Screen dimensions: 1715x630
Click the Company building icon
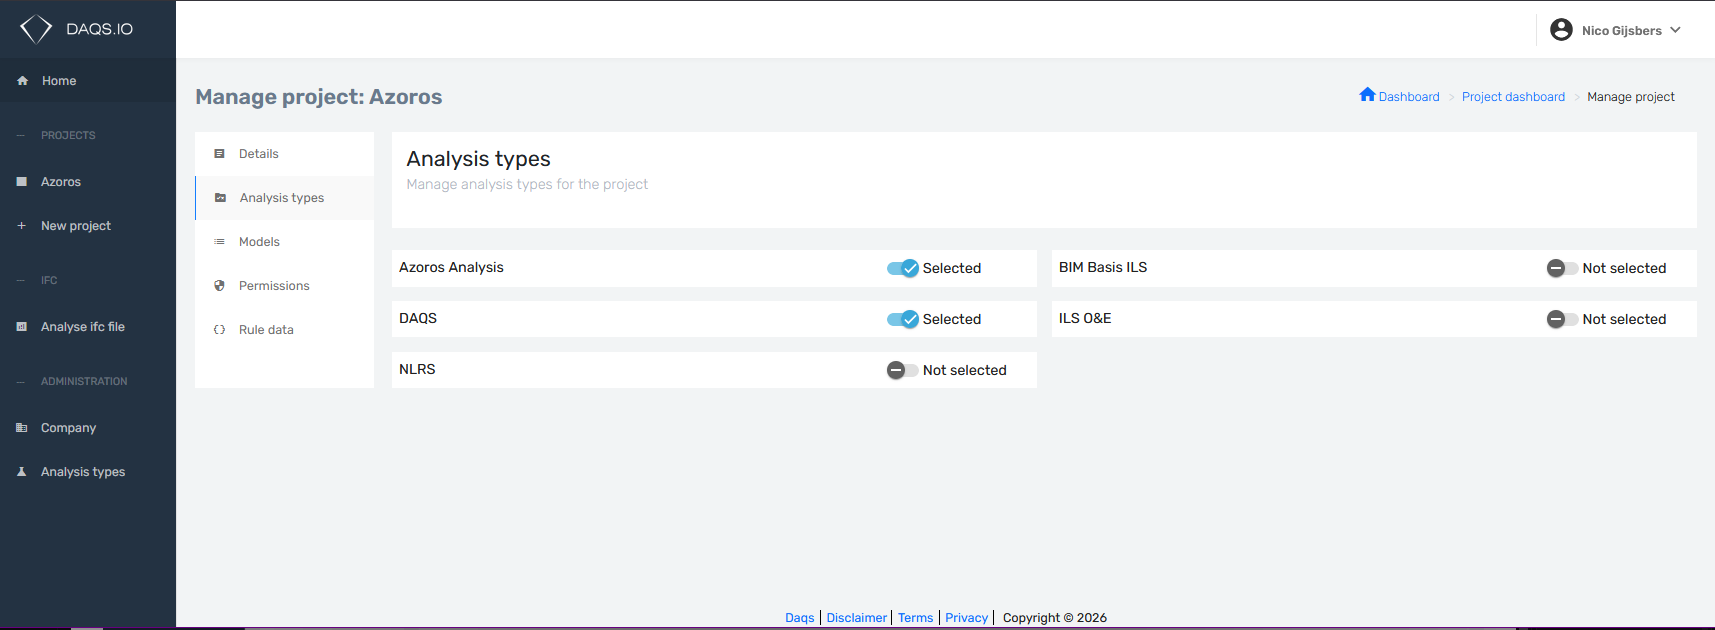[x=21, y=428]
